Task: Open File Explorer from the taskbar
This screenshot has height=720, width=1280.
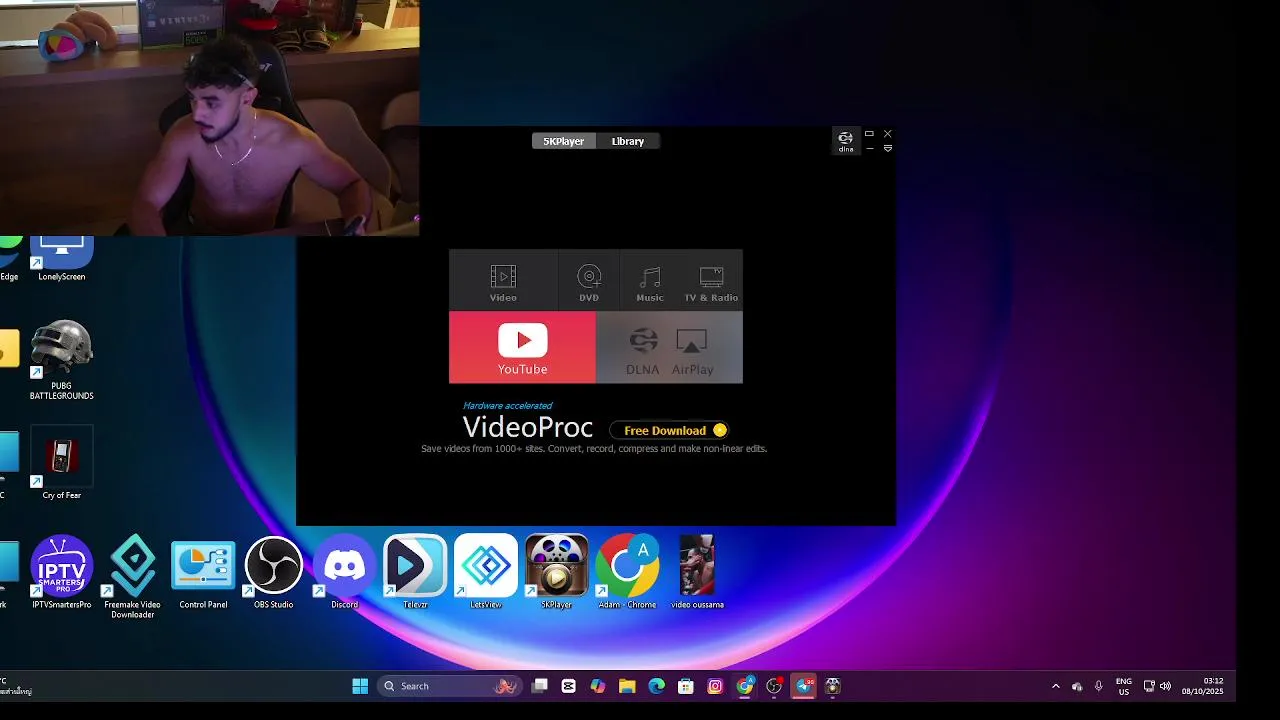Action: pos(627,686)
